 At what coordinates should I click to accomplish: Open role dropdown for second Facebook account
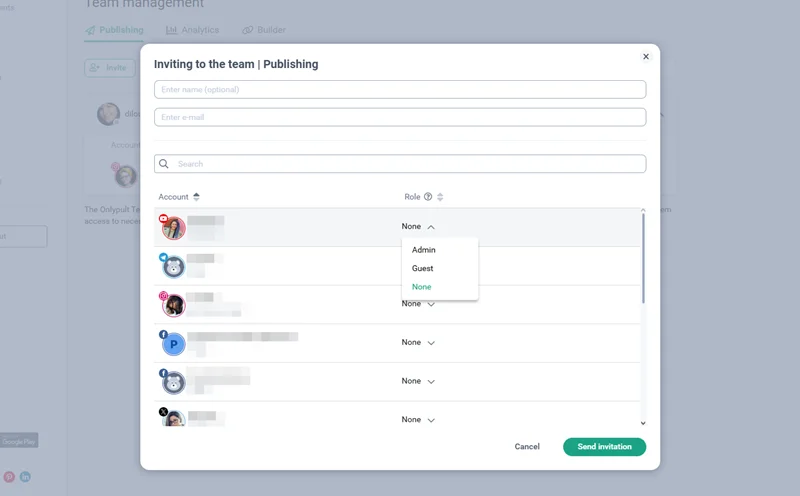[x=419, y=381]
